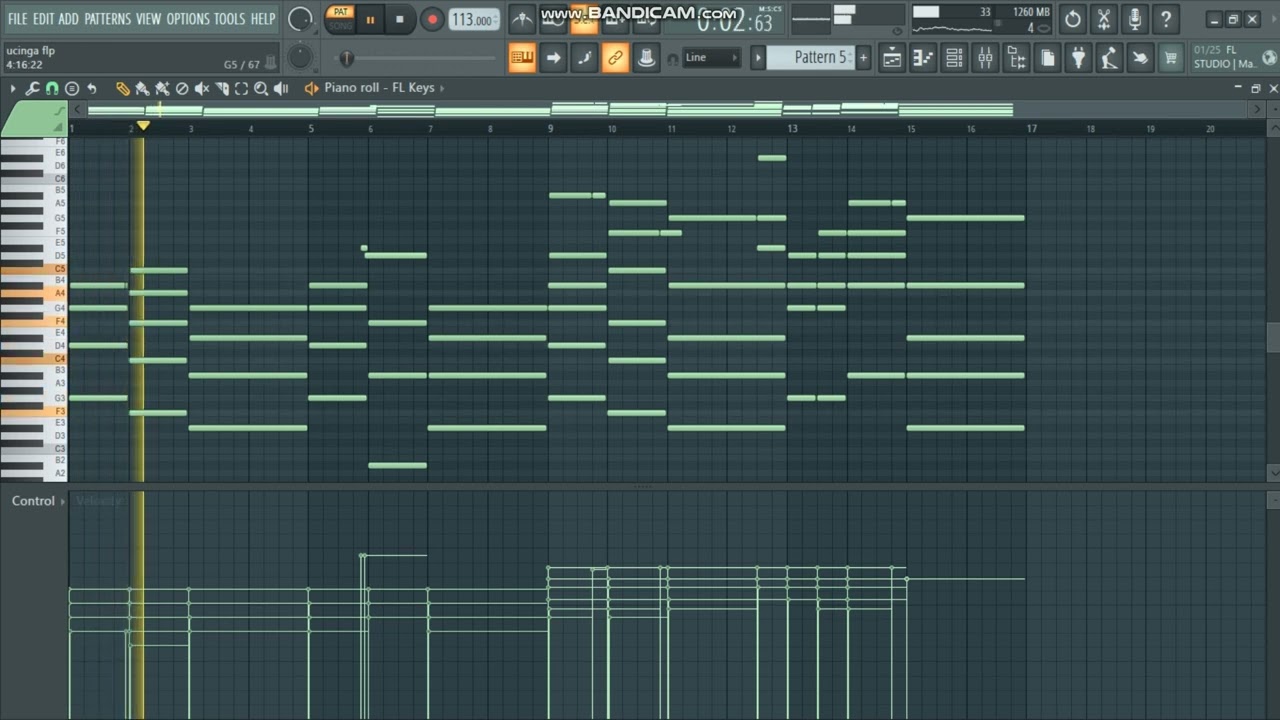Open the content library cart icon
This screenshot has width=1280, height=720.
tap(1170, 58)
